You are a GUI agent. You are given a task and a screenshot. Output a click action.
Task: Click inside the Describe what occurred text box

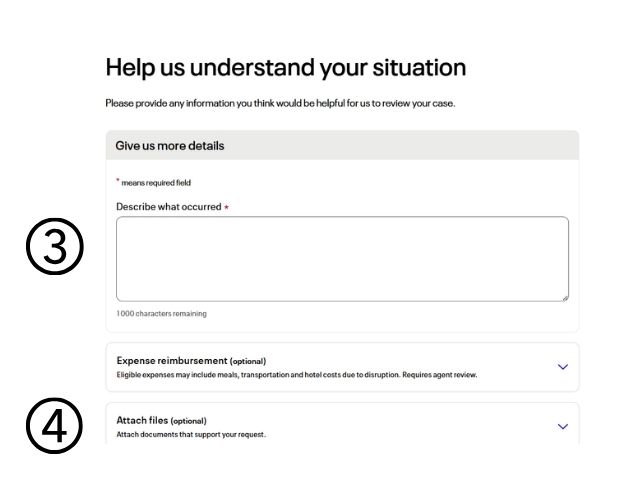(x=342, y=259)
